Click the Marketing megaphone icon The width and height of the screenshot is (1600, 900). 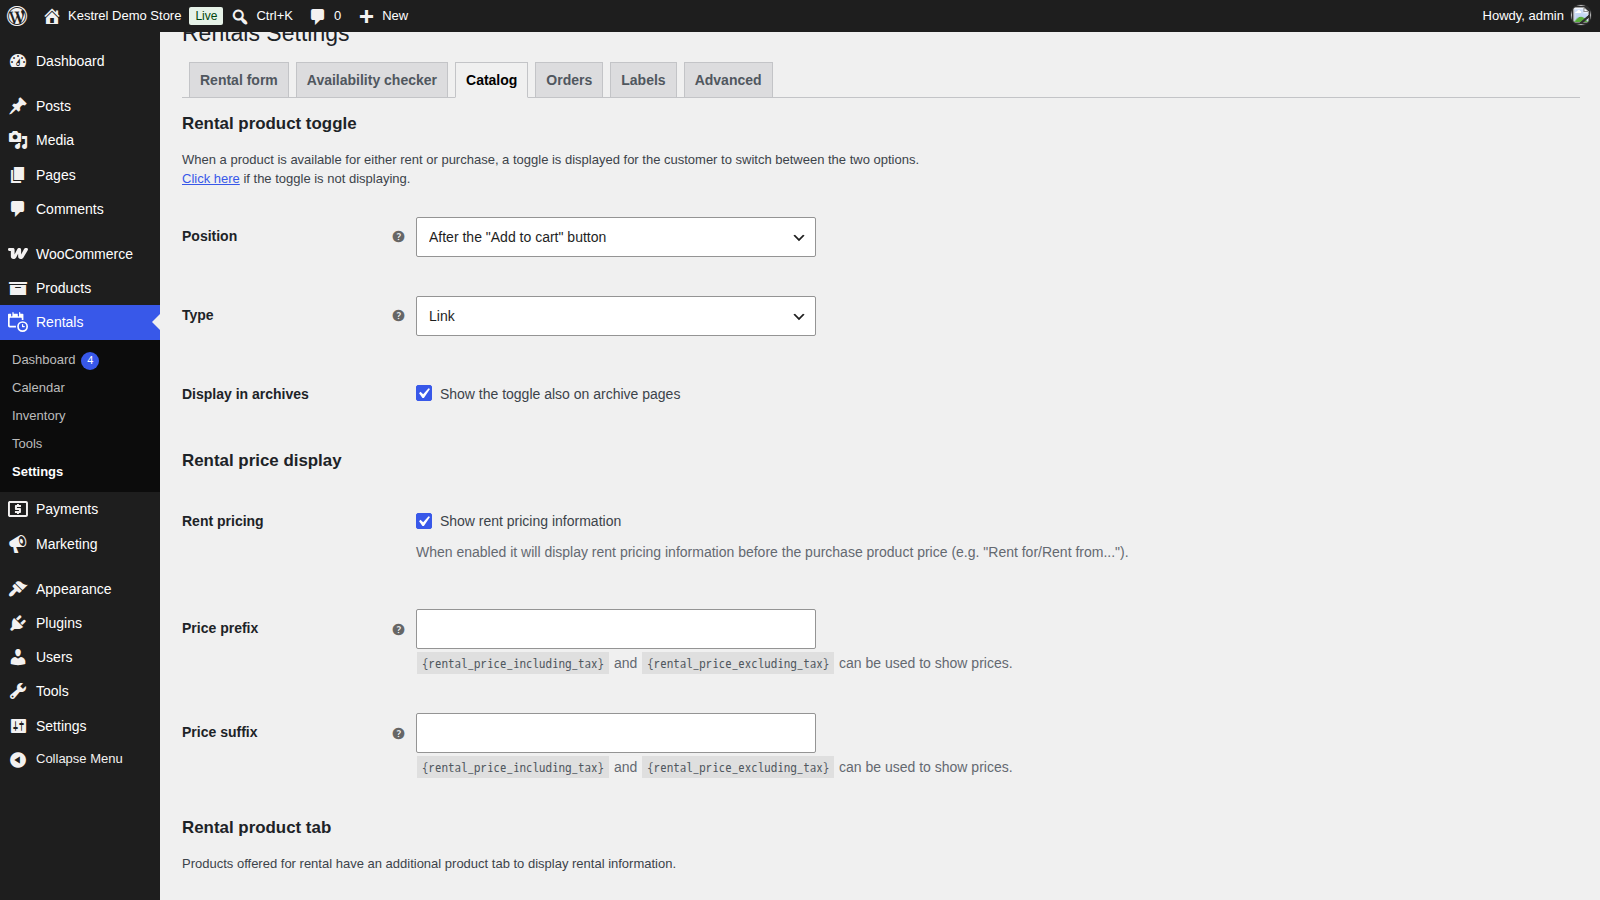click(18, 544)
